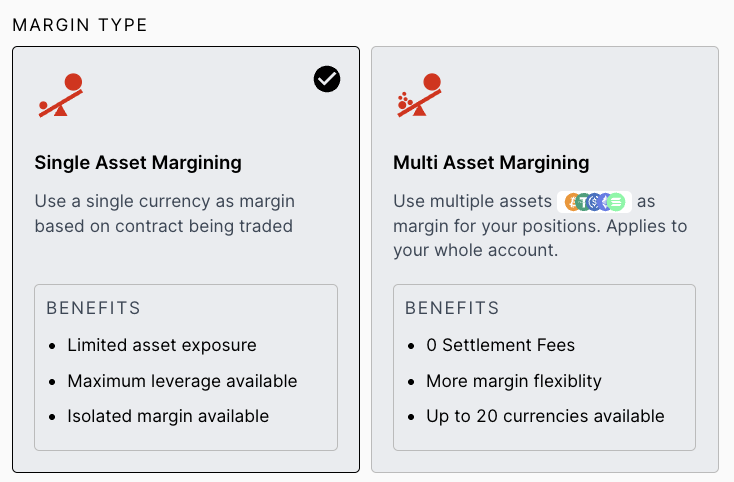Click the black checkmark selected indicator

point(327,79)
